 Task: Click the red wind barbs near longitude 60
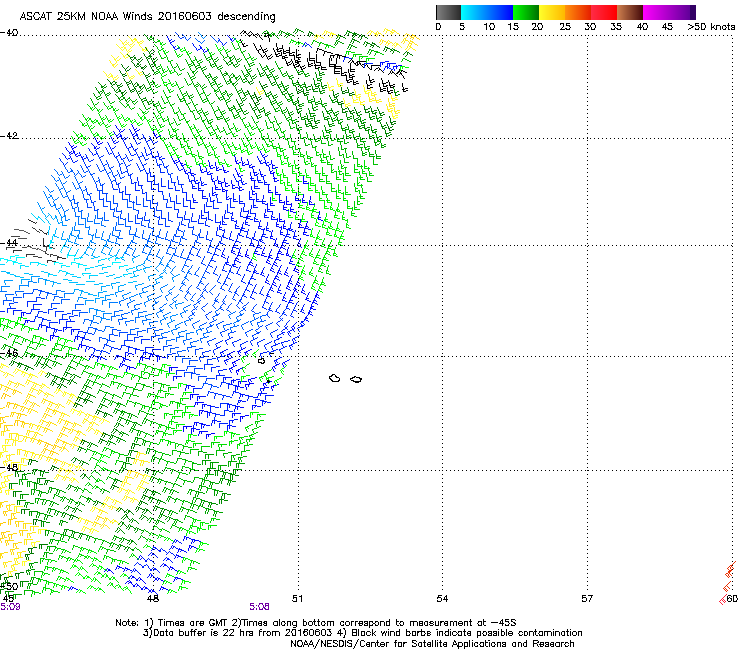coord(728,583)
